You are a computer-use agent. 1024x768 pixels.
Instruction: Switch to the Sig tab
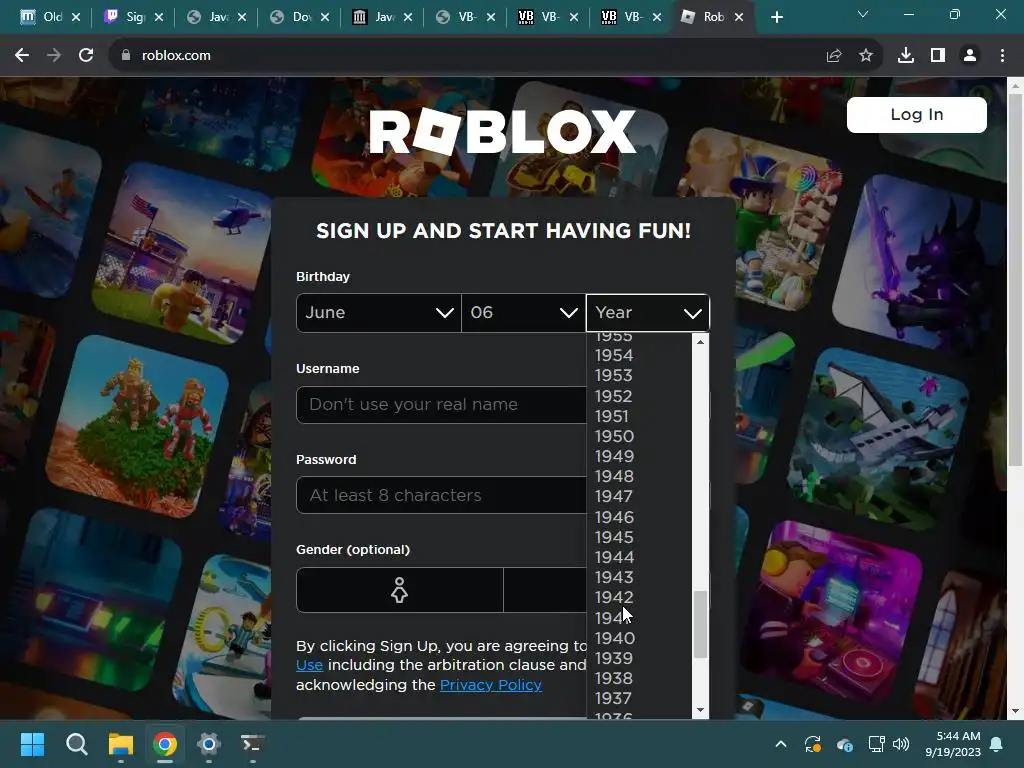tap(133, 17)
